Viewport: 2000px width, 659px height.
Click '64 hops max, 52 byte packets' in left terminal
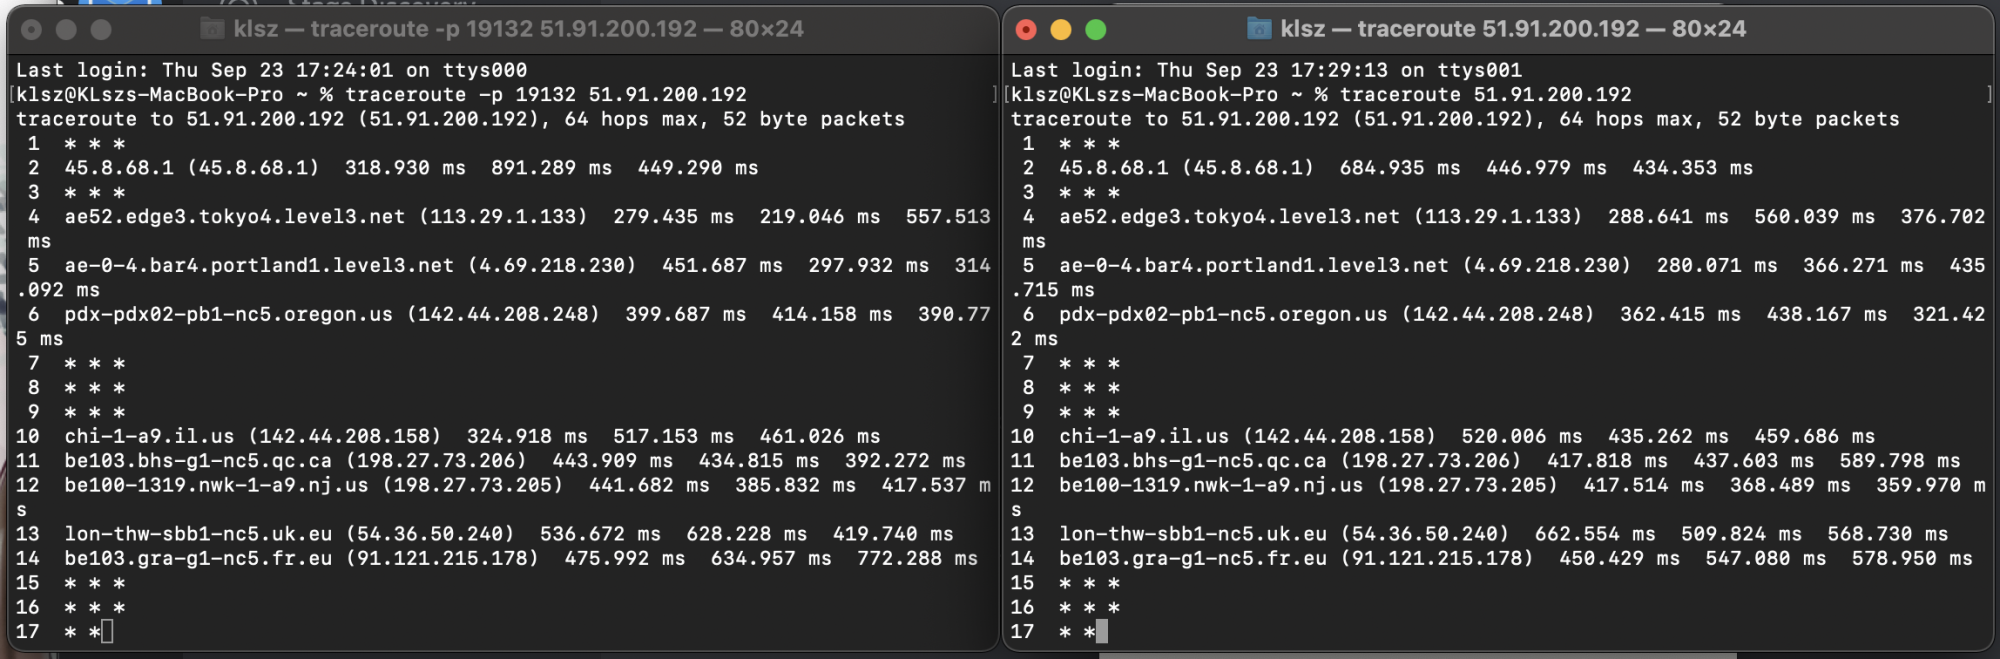coord(735,119)
